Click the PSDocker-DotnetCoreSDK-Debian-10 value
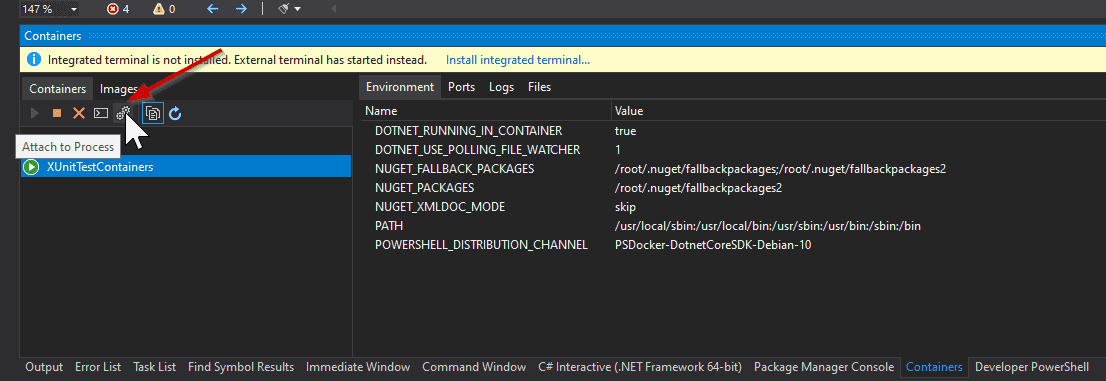Viewport: 1106px width, 381px height. coord(713,245)
